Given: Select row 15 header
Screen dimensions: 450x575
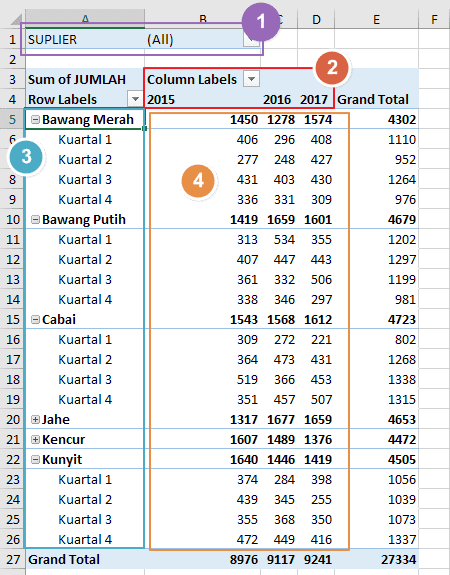Looking at the screenshot, I should point(12,320).
